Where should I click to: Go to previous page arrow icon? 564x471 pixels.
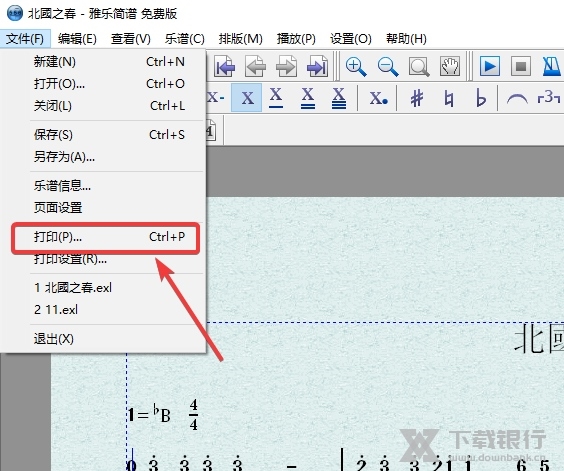click(256, 66)
